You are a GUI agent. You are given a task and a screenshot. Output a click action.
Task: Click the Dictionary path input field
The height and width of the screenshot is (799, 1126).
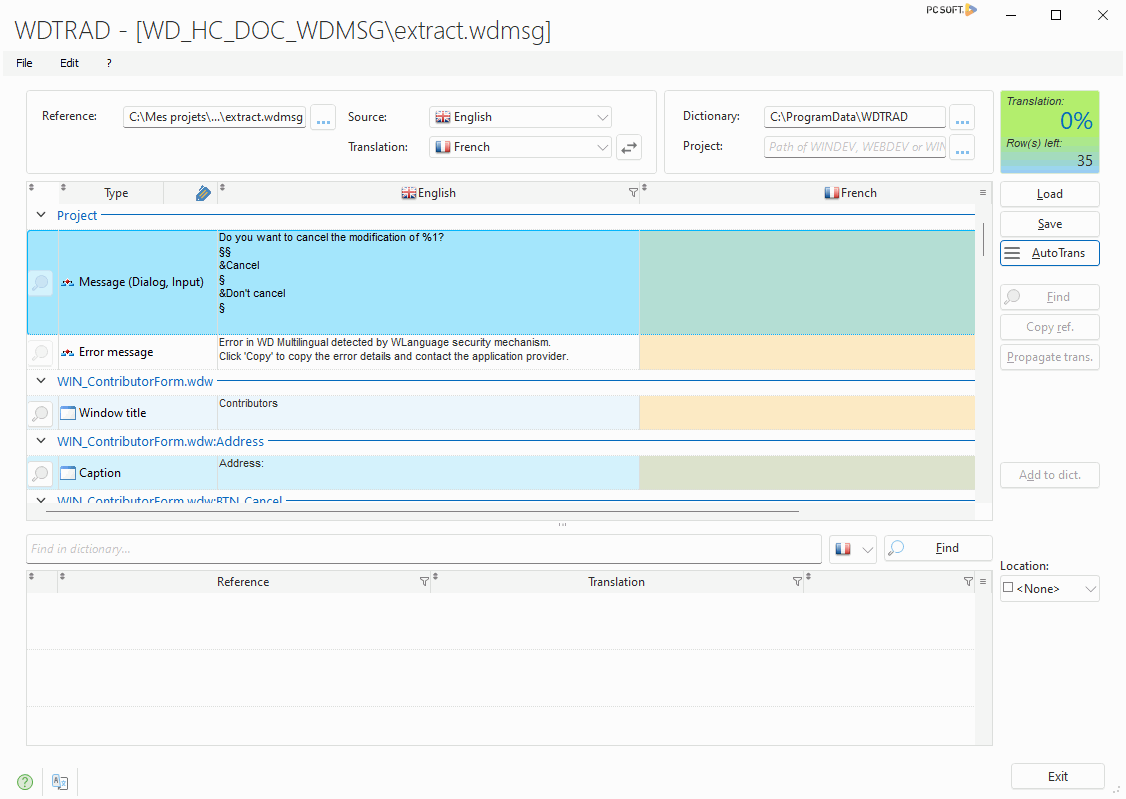pos(855,117)
